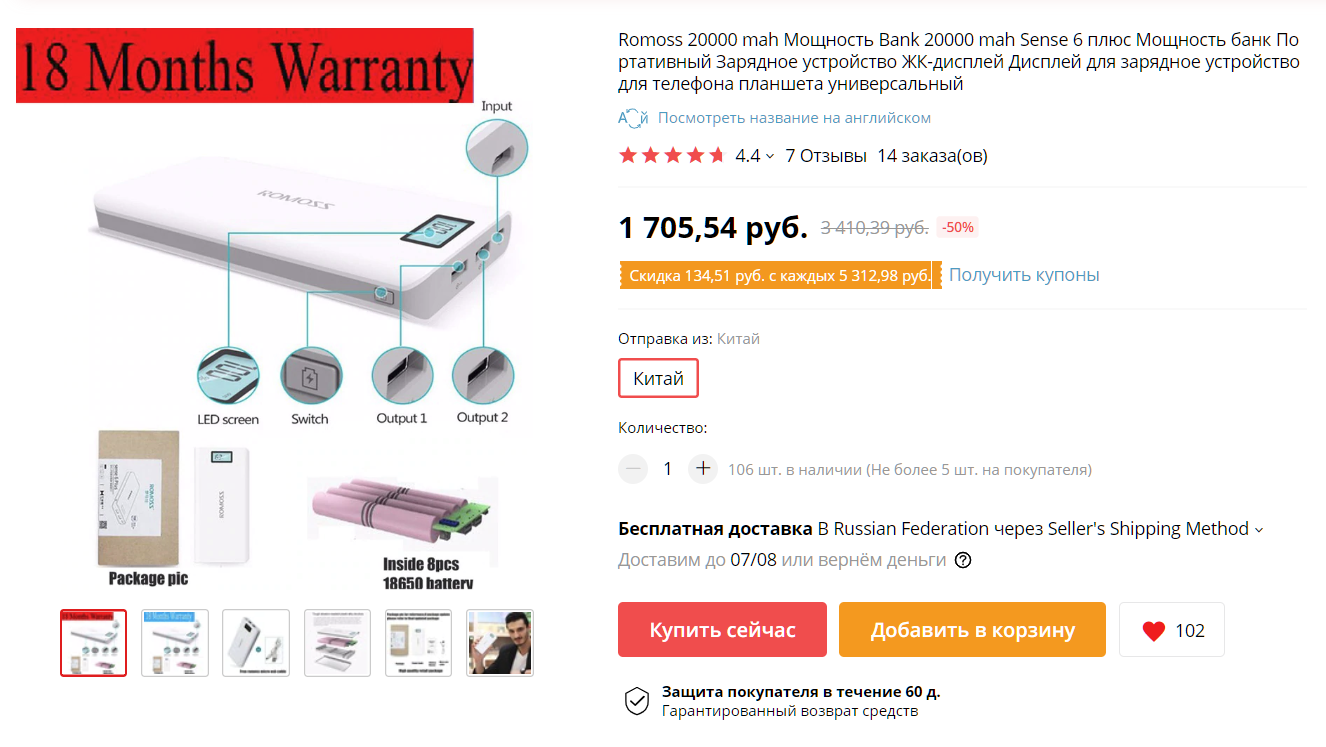Screen dimensions: 1326x747
Task: Click the Купить сейчас button
Action: tap(722, 630)
